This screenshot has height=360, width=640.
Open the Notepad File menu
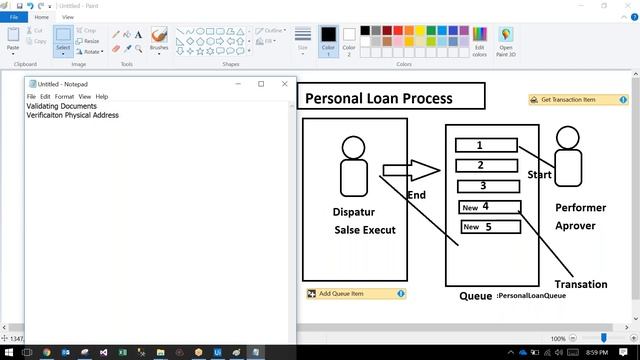(x=31, y=97)
